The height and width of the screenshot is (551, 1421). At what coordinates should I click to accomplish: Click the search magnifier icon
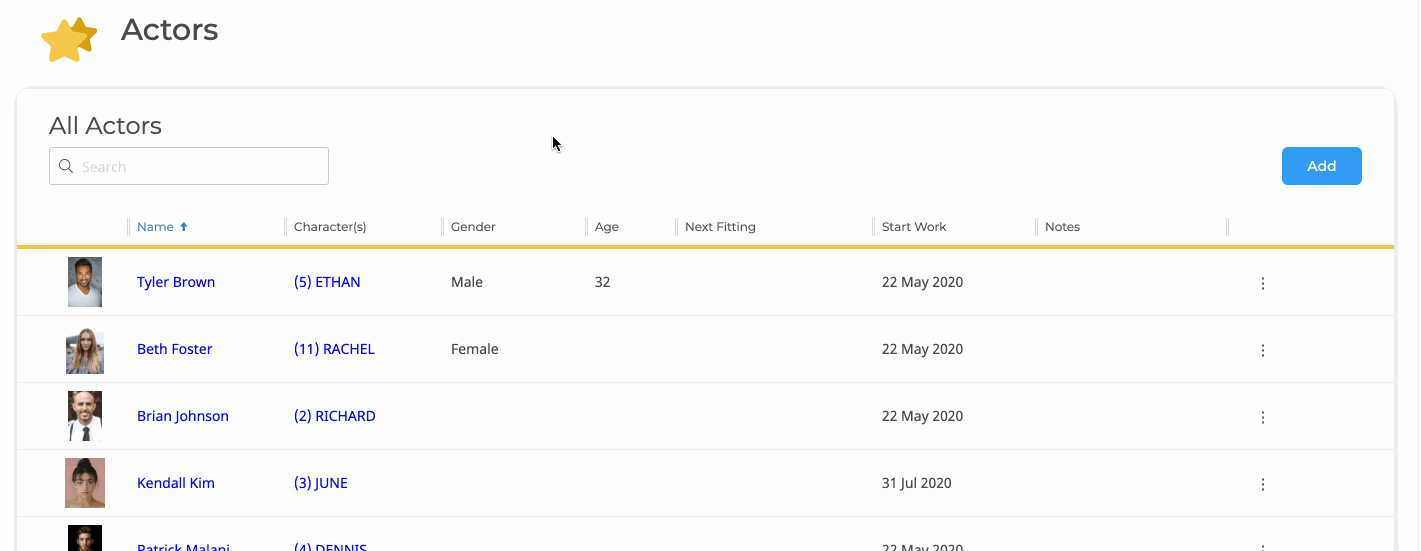[x=66, y=166]
